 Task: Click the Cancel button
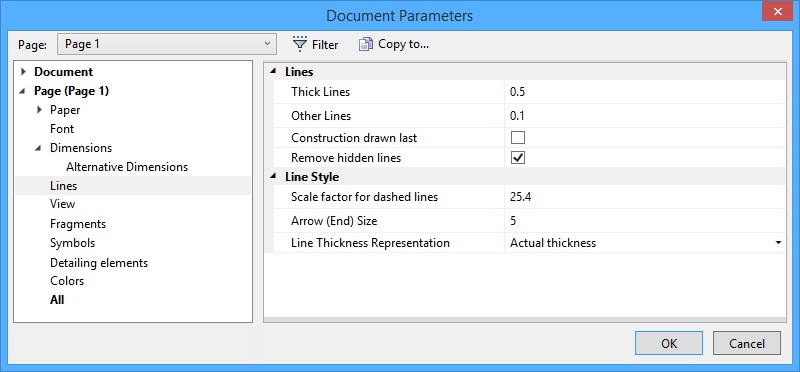(x=747, y=343)
